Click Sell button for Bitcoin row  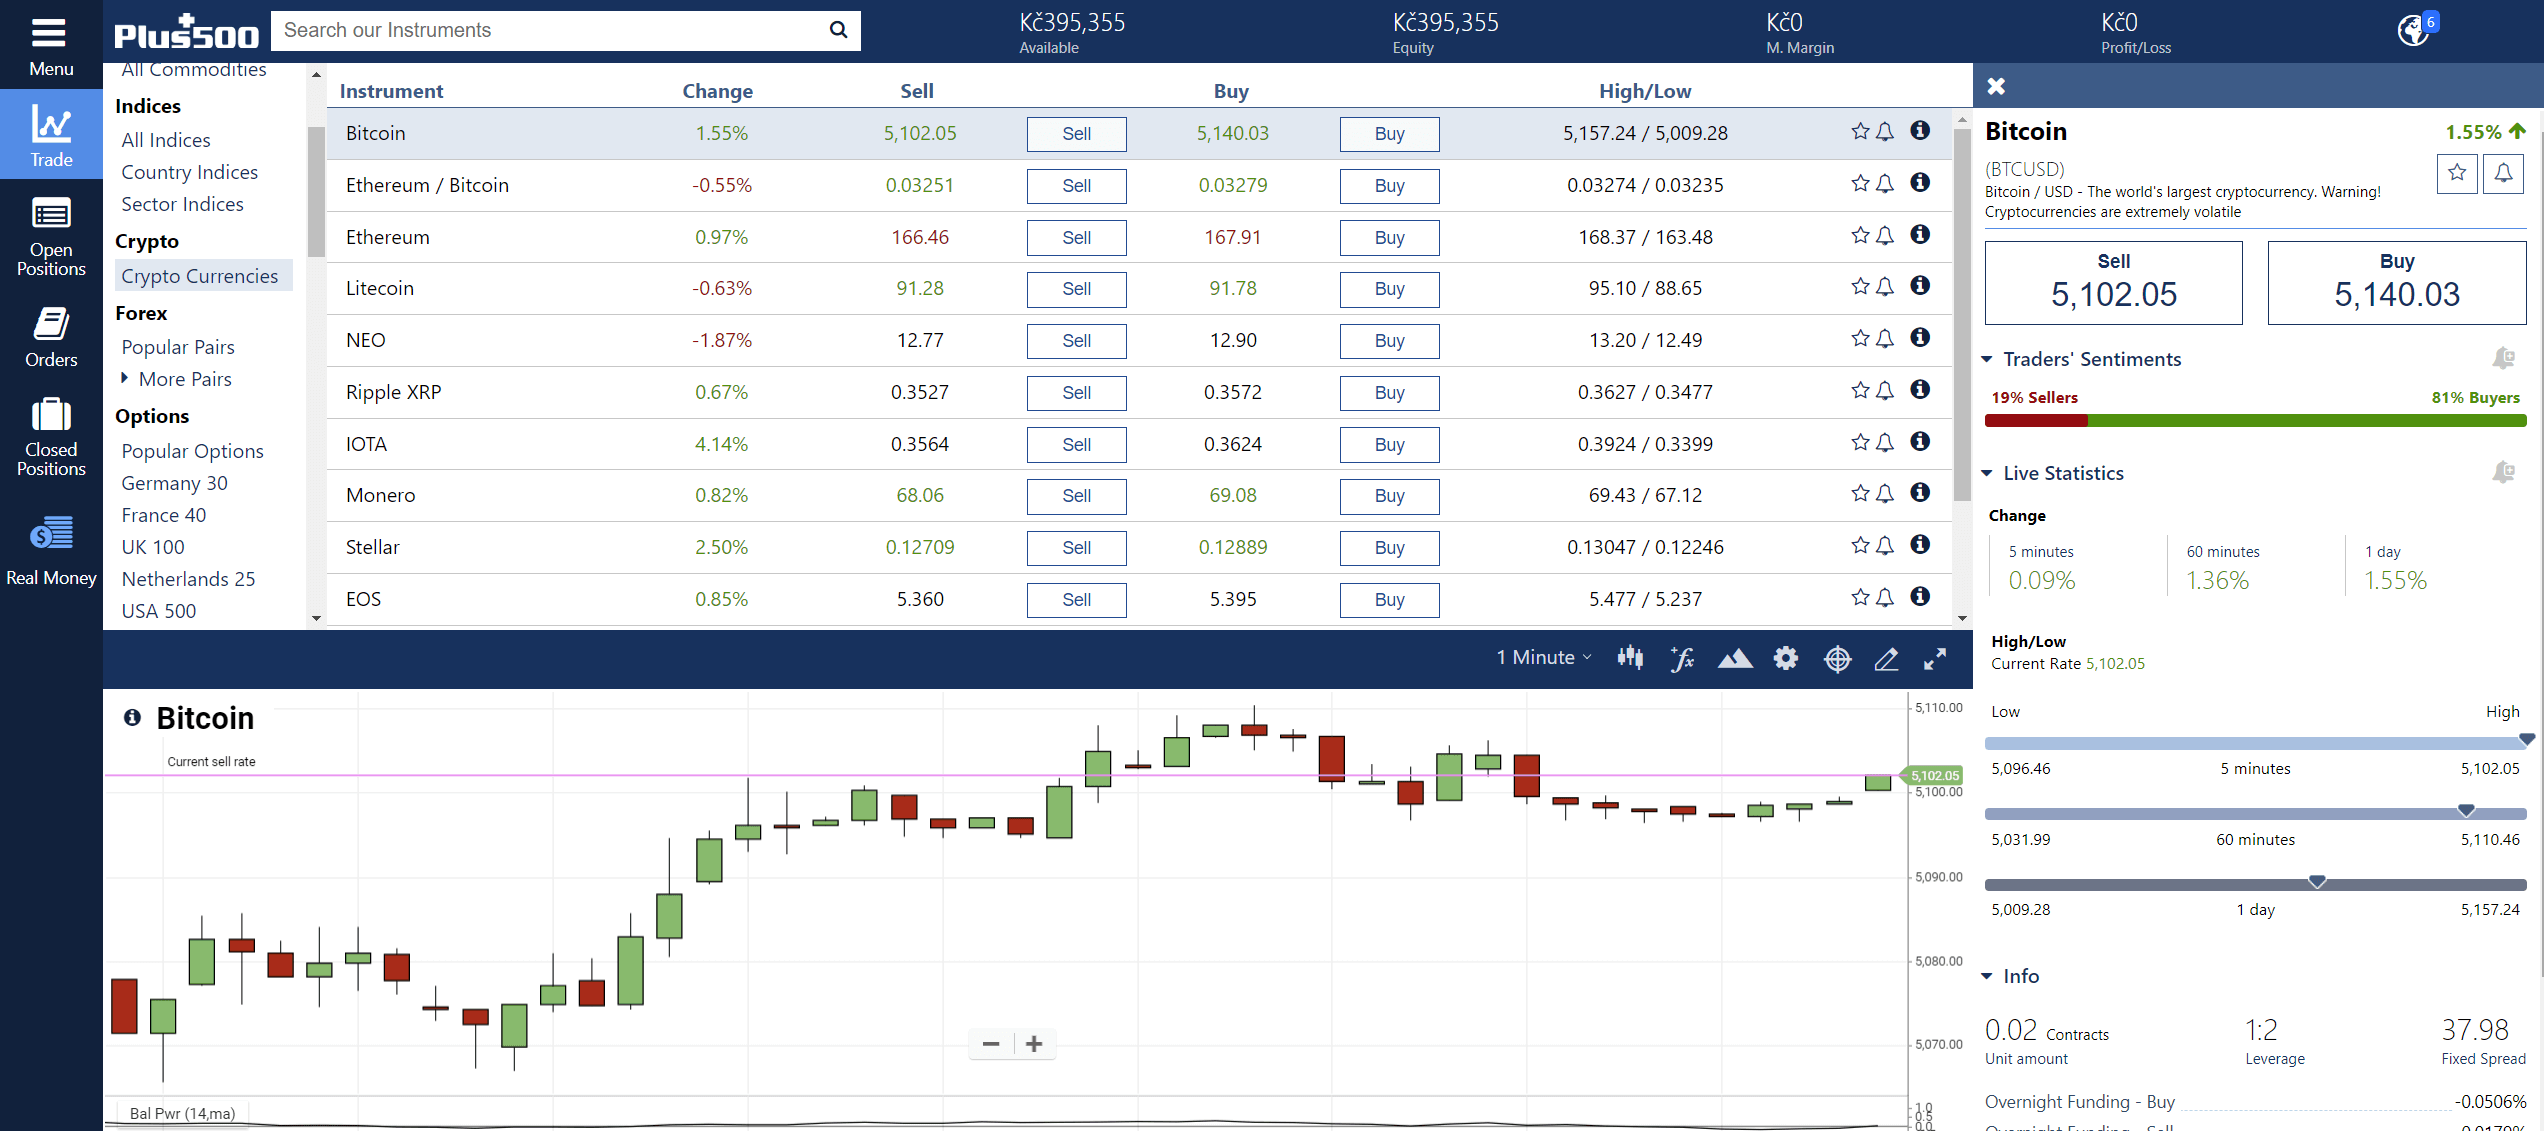click(1076, 134)
